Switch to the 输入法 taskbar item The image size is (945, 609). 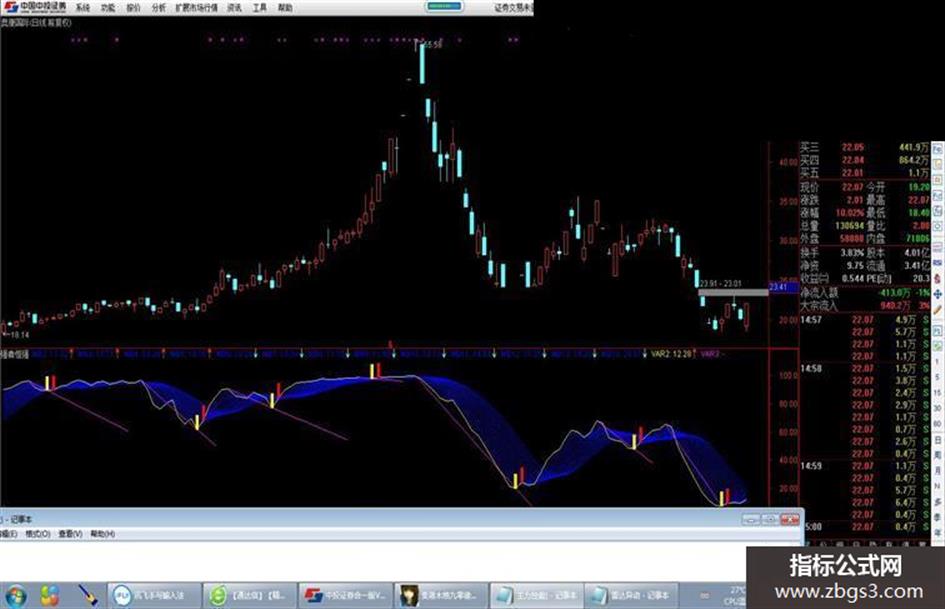pos(154,596)
